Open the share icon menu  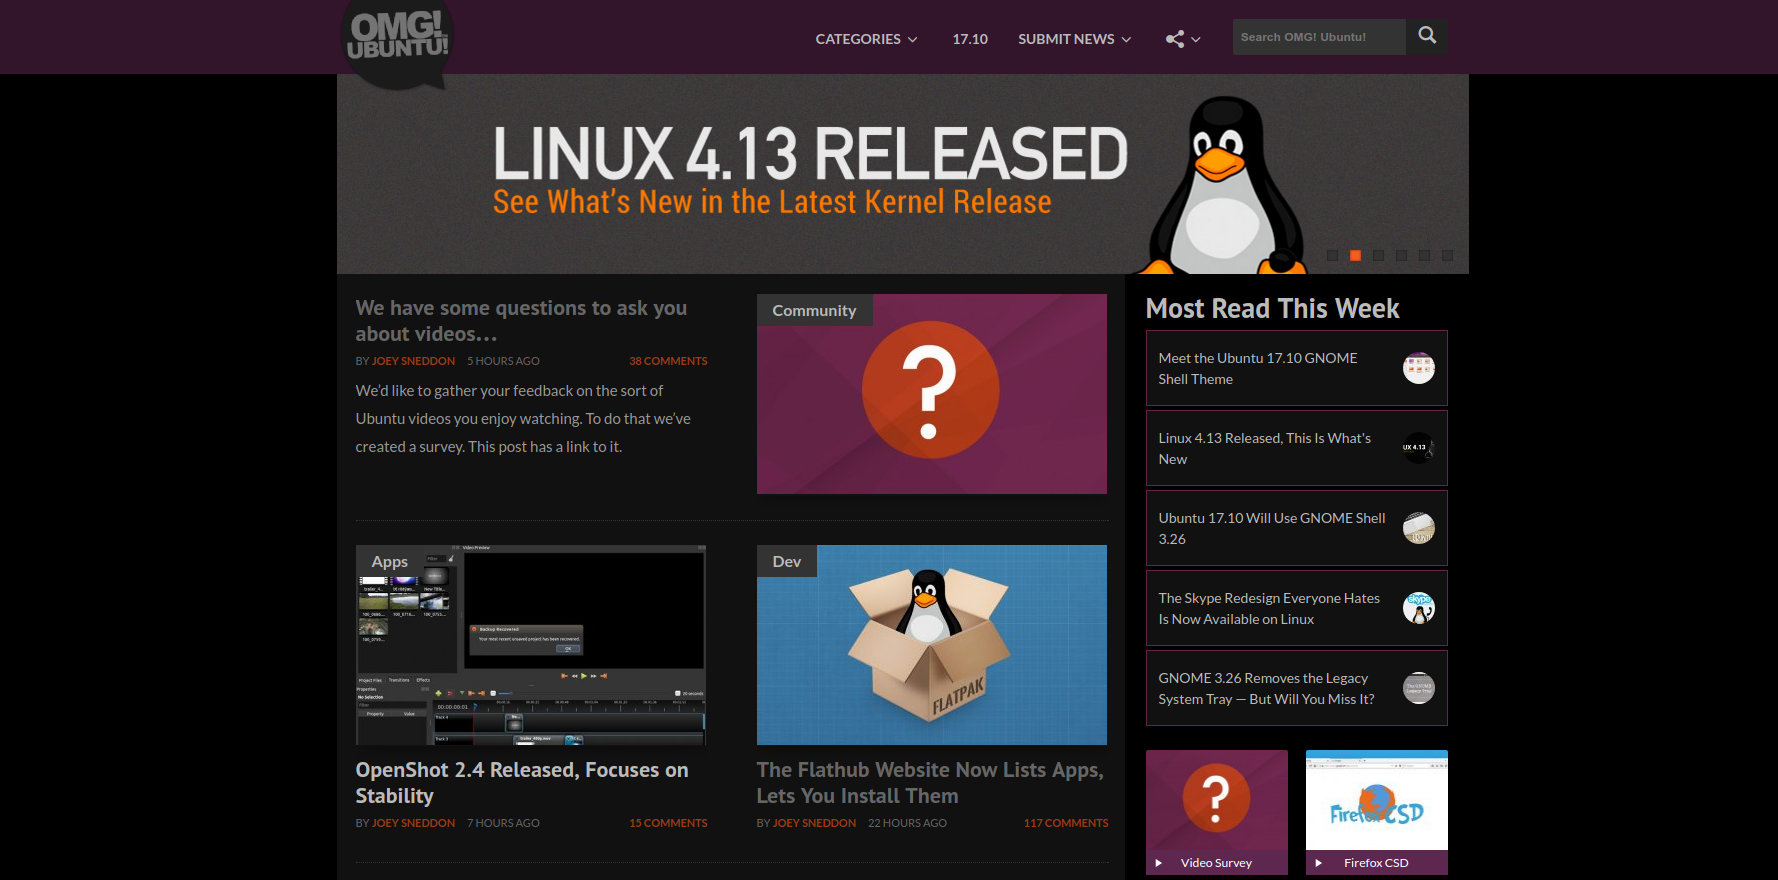(1183, 39)
